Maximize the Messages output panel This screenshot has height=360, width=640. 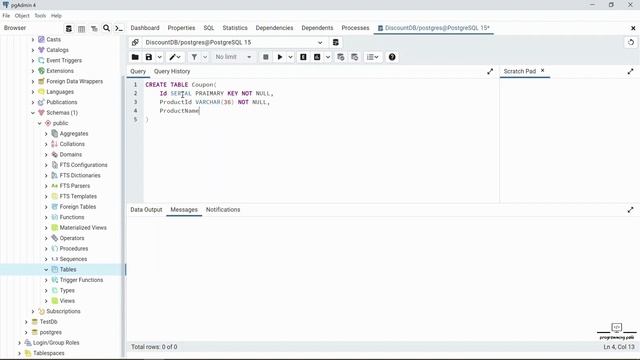click(630, 210)
